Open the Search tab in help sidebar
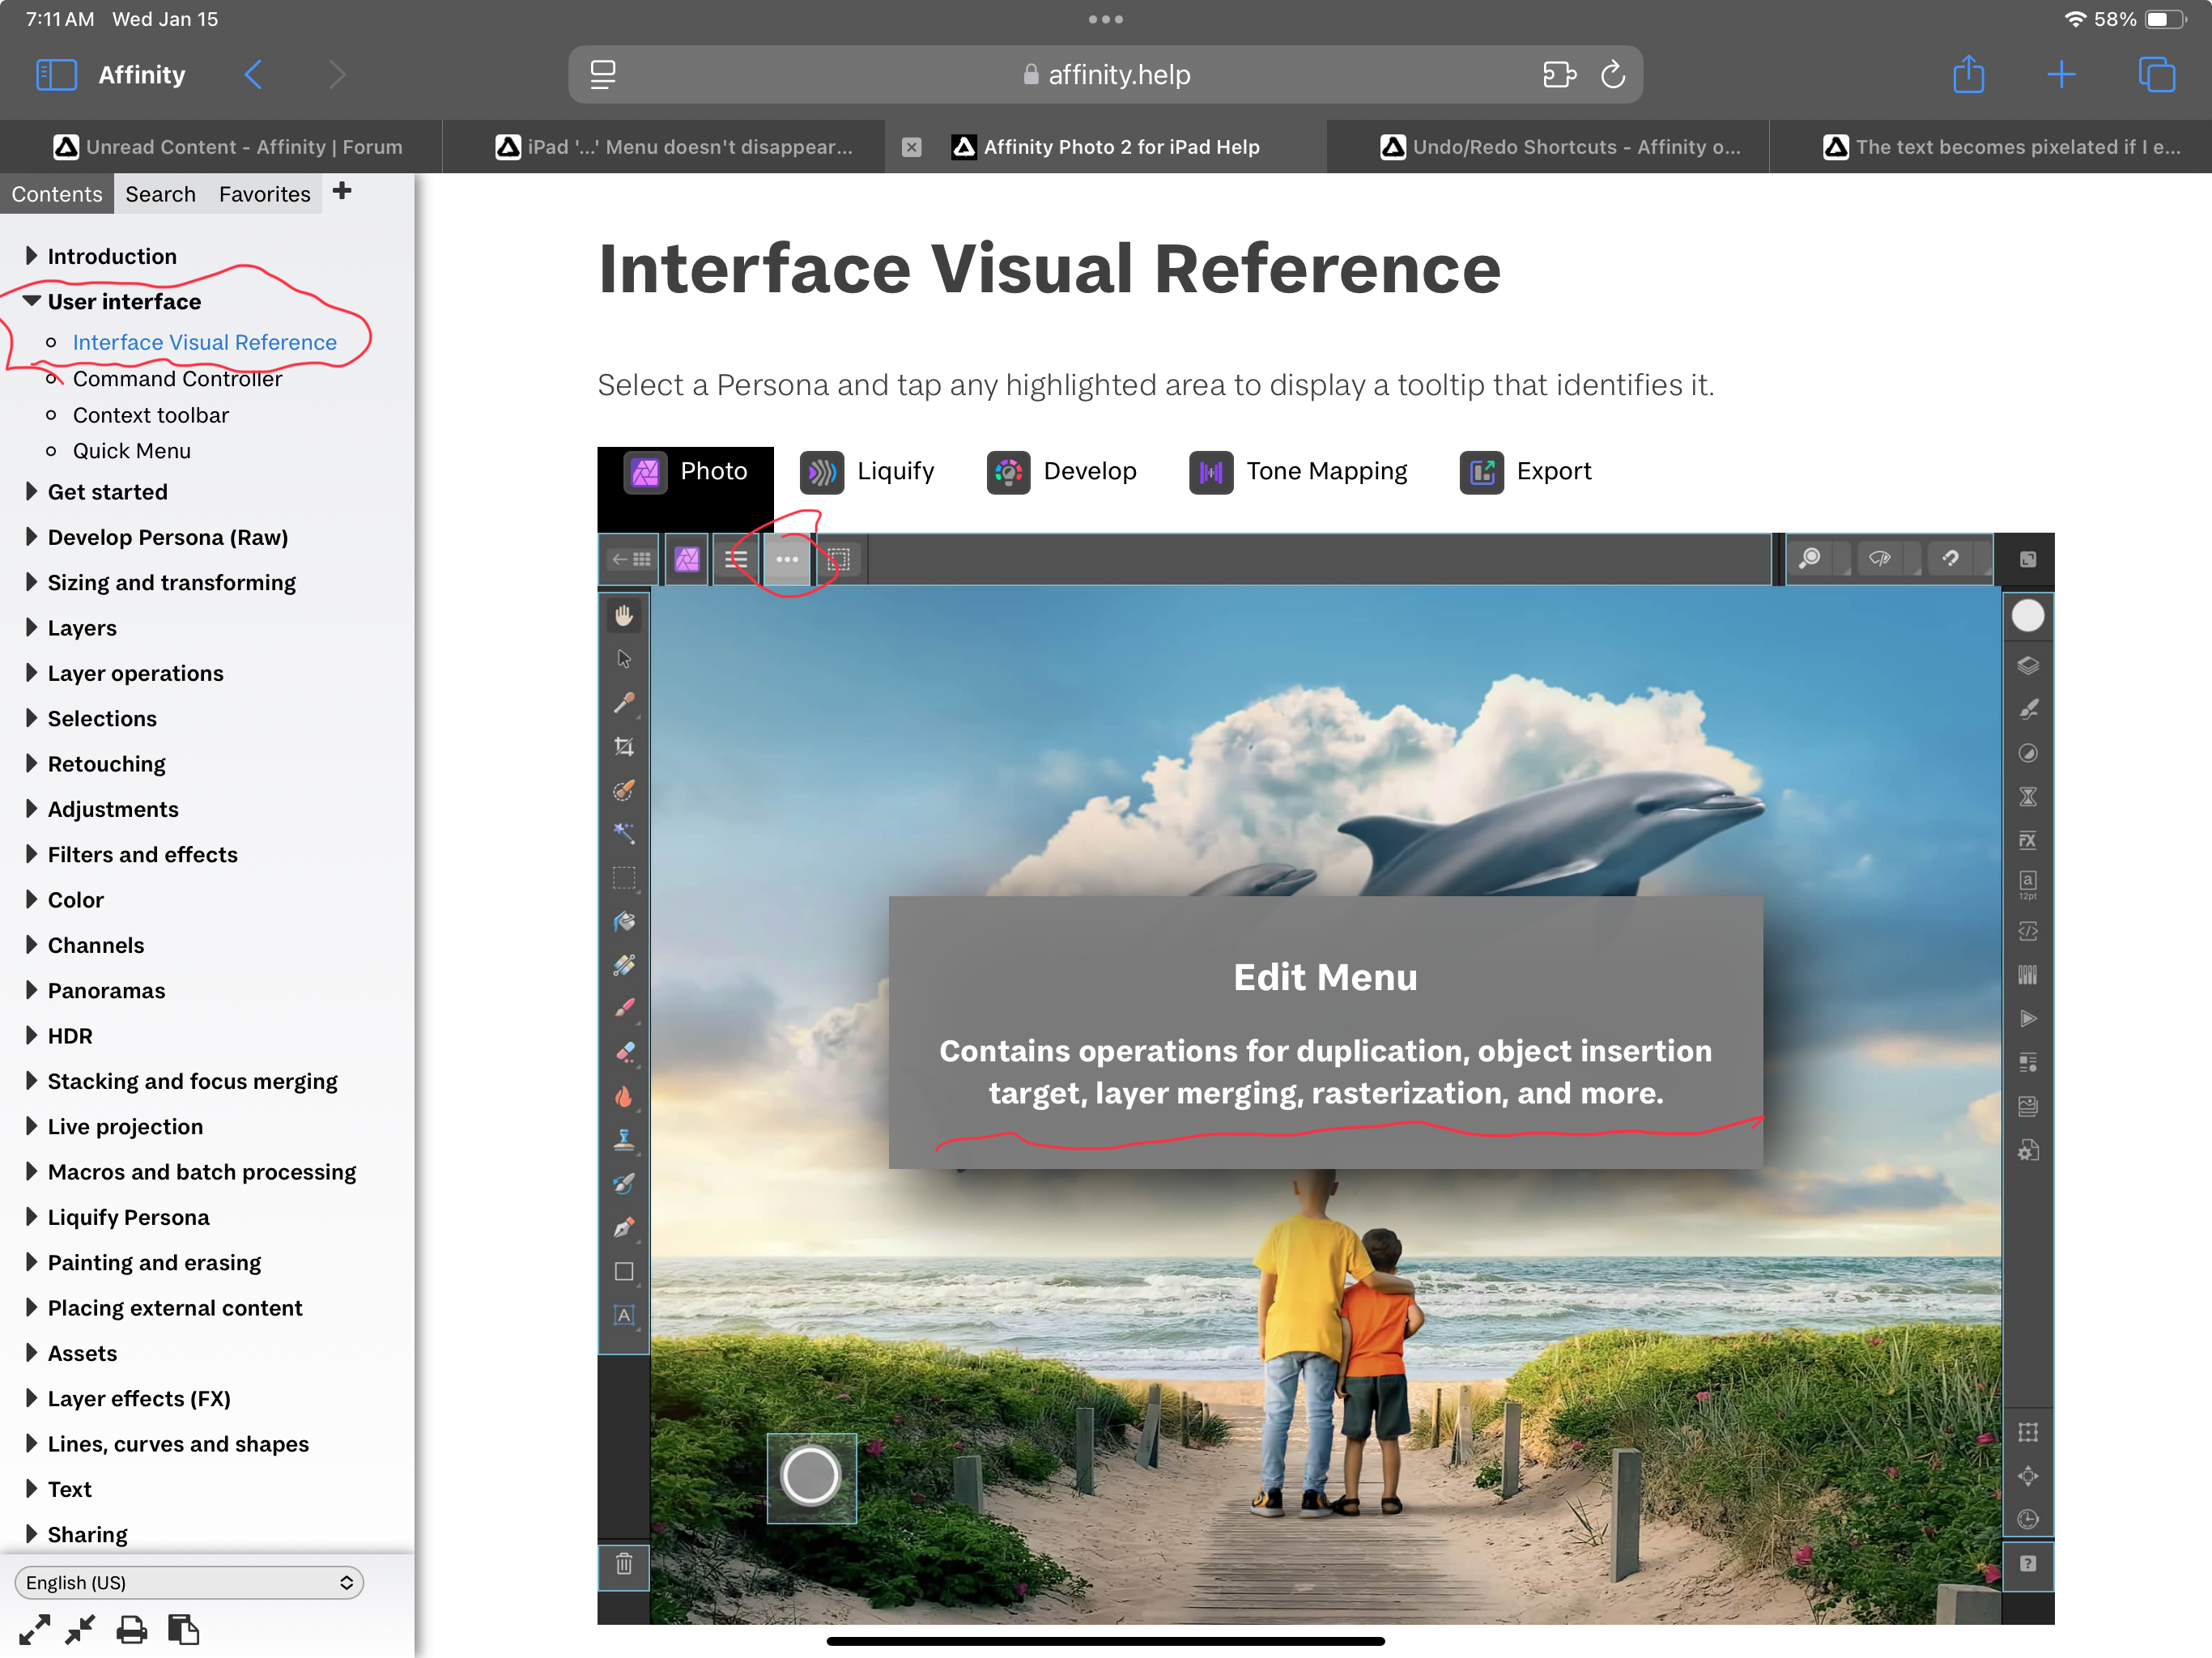The height and width of the screenshot is (1658, 2212). point(160,194)
